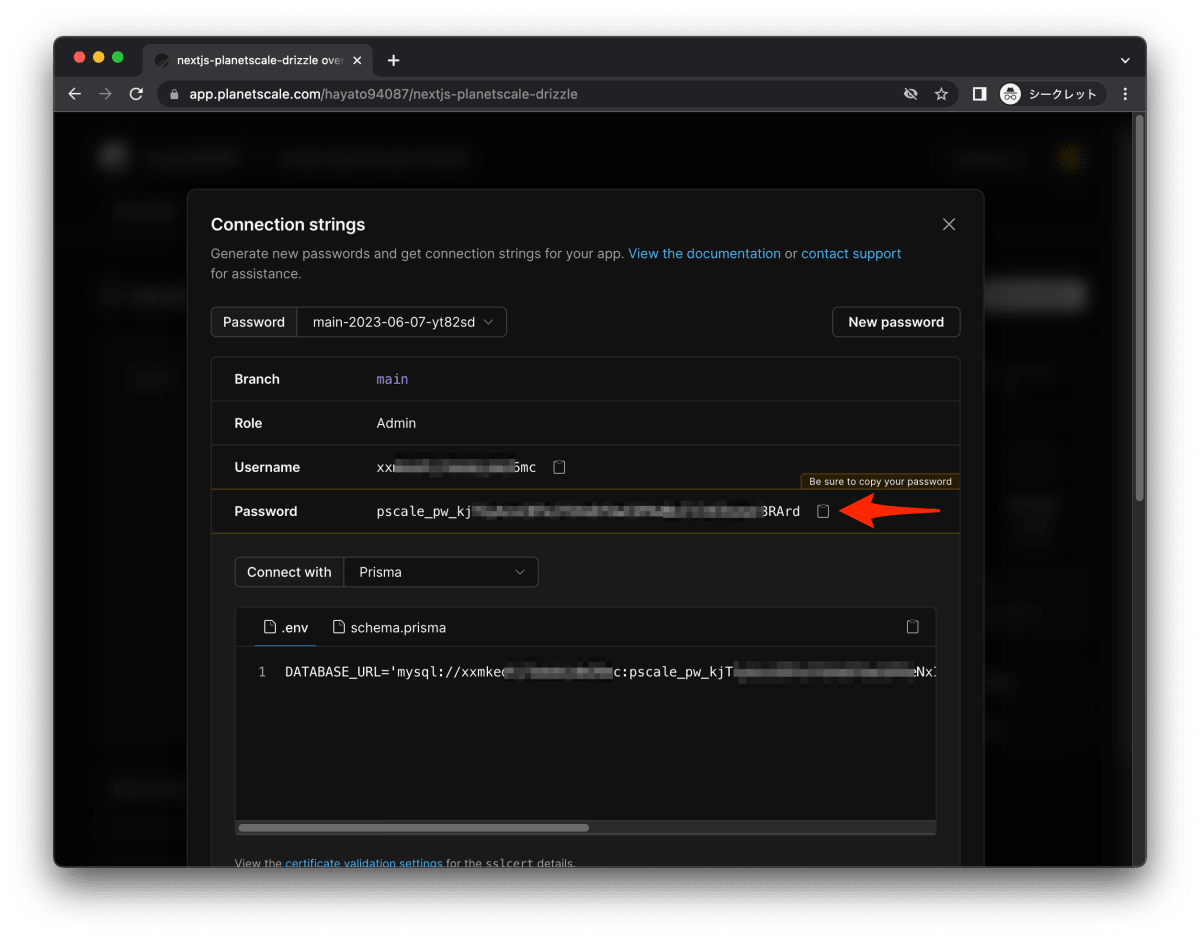Open the incognito profile indicator
1200x938 pixels.
tap(1052, 94)
